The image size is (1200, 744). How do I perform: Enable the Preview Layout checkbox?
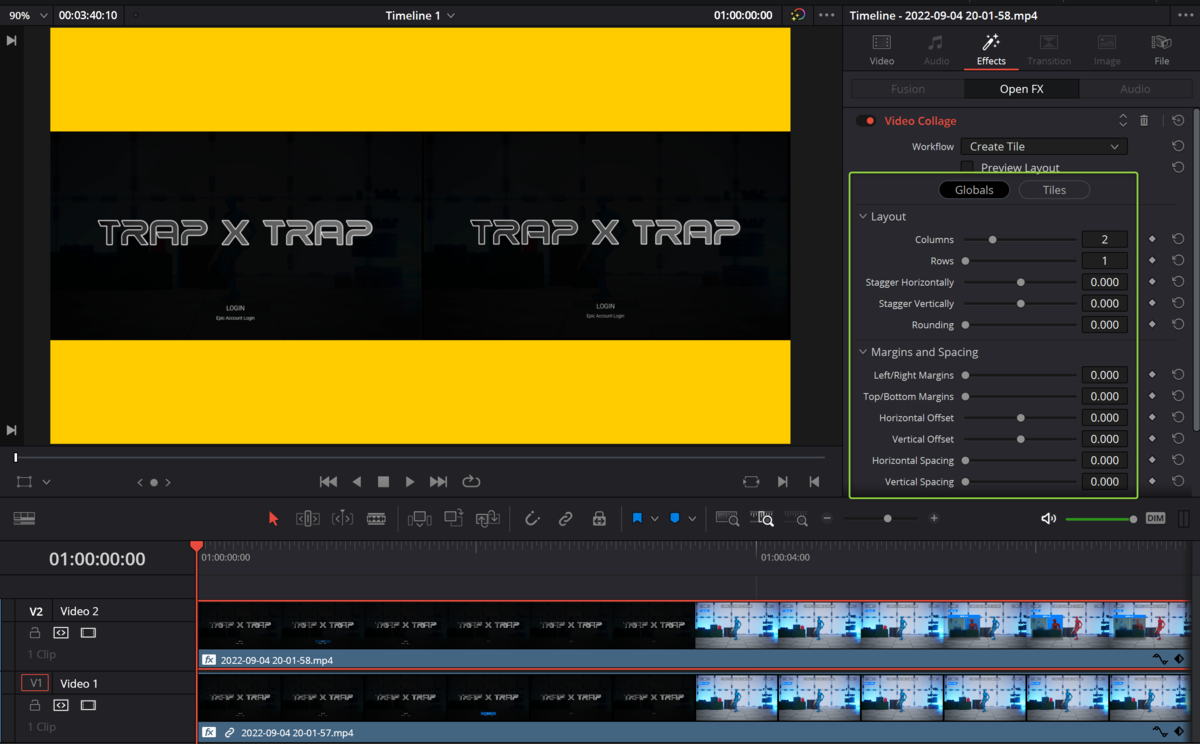coord(967,167)
